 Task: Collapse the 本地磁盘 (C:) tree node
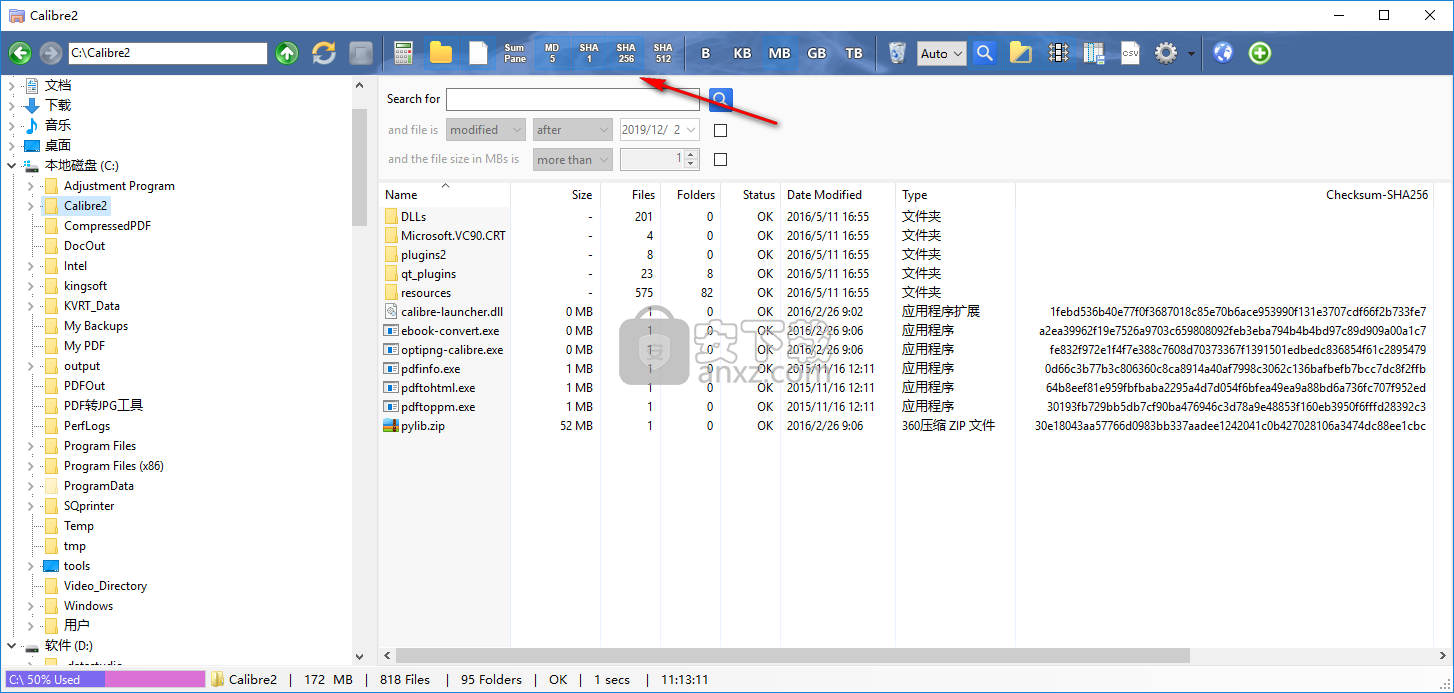pos(12,166)
